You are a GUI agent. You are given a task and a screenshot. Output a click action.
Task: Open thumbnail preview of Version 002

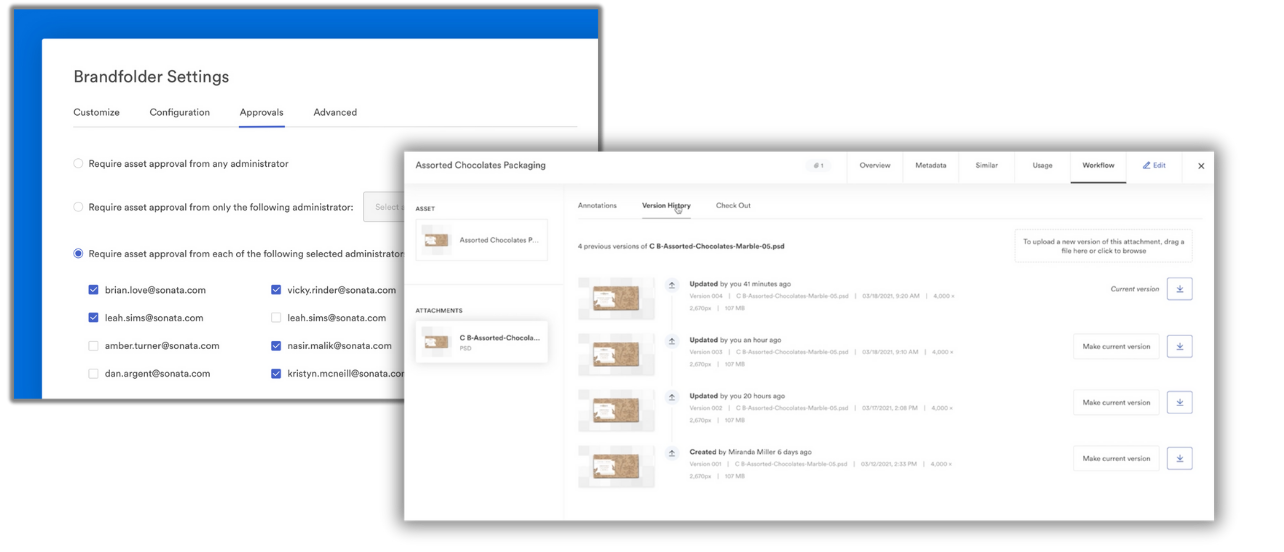[x=616, y=410]
